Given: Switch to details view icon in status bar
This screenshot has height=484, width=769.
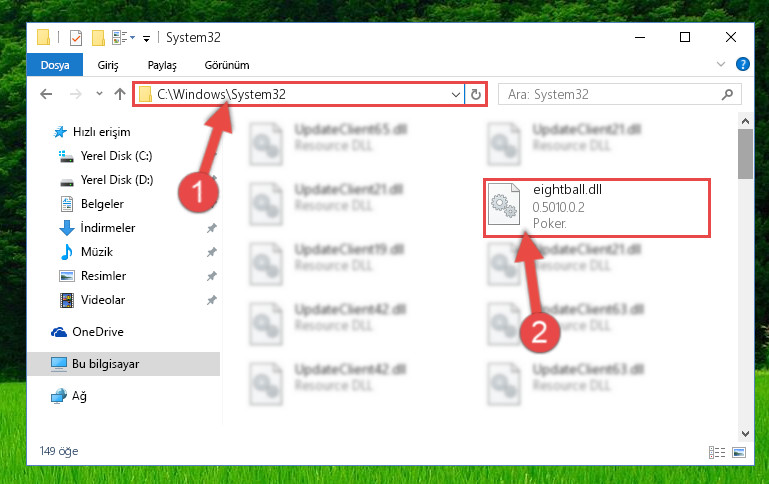Looking at the screenshot, I should (x=717, y=452).
